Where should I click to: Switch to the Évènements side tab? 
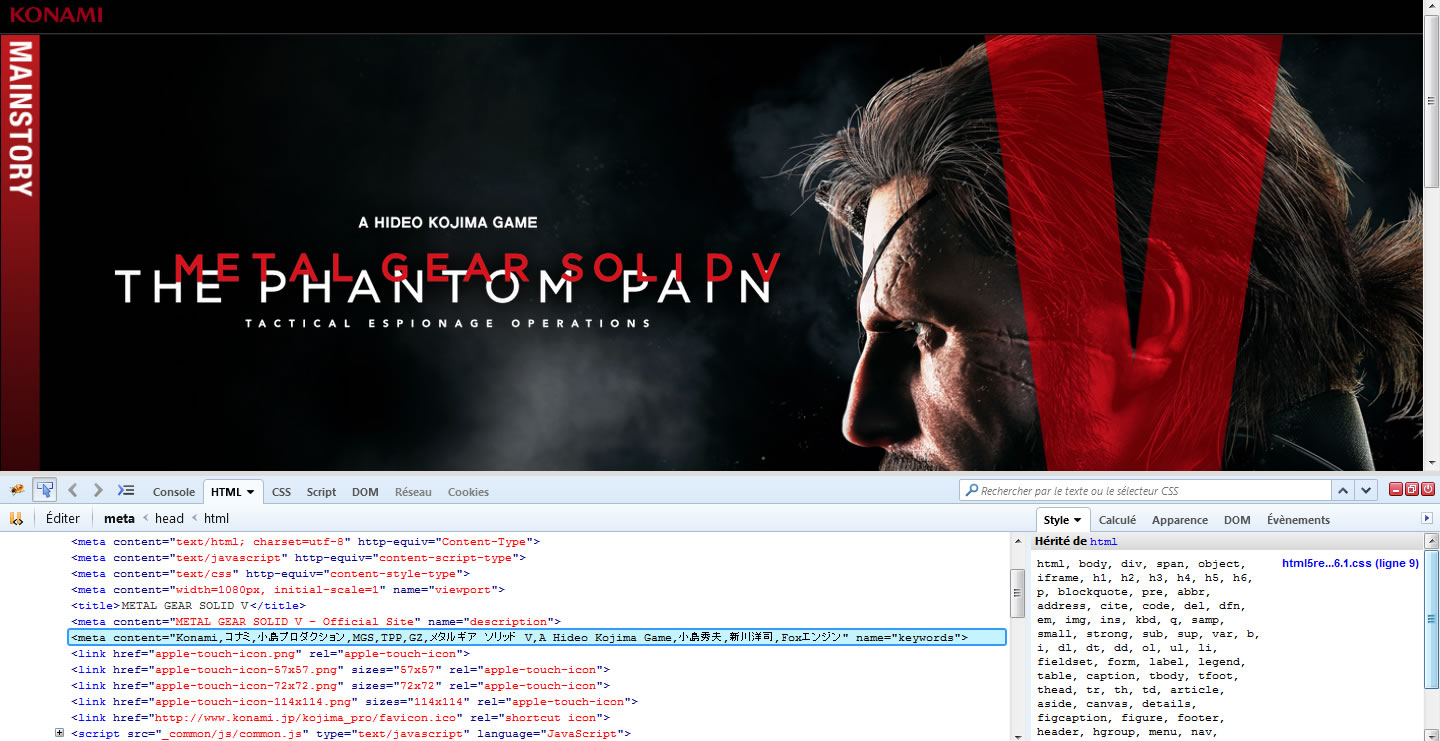click(x=1298, y=520)
